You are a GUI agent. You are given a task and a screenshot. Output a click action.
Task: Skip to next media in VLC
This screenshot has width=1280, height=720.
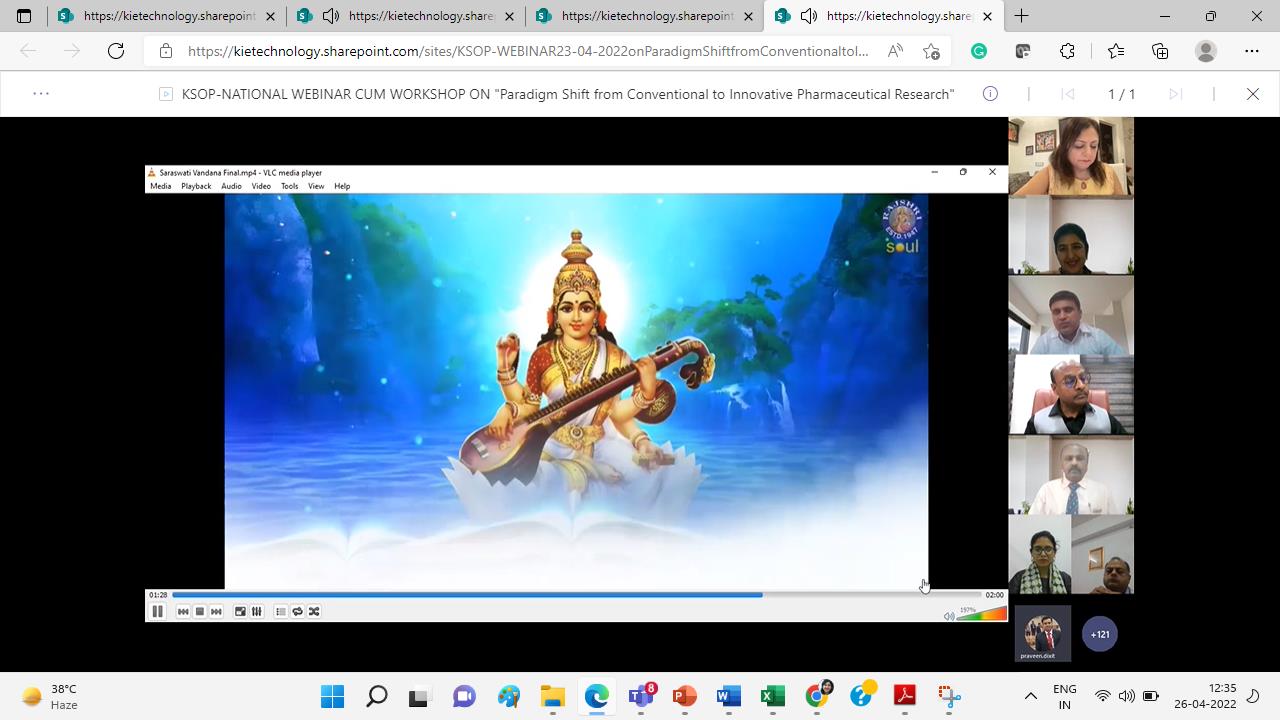[x=216, y=611]
